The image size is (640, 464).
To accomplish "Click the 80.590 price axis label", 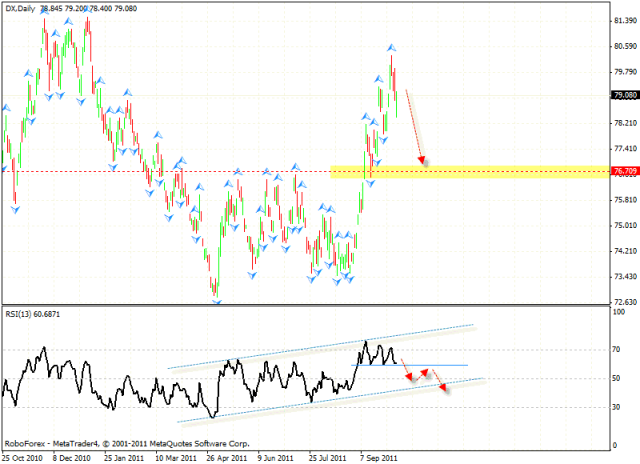I will [x=624, y=46].
